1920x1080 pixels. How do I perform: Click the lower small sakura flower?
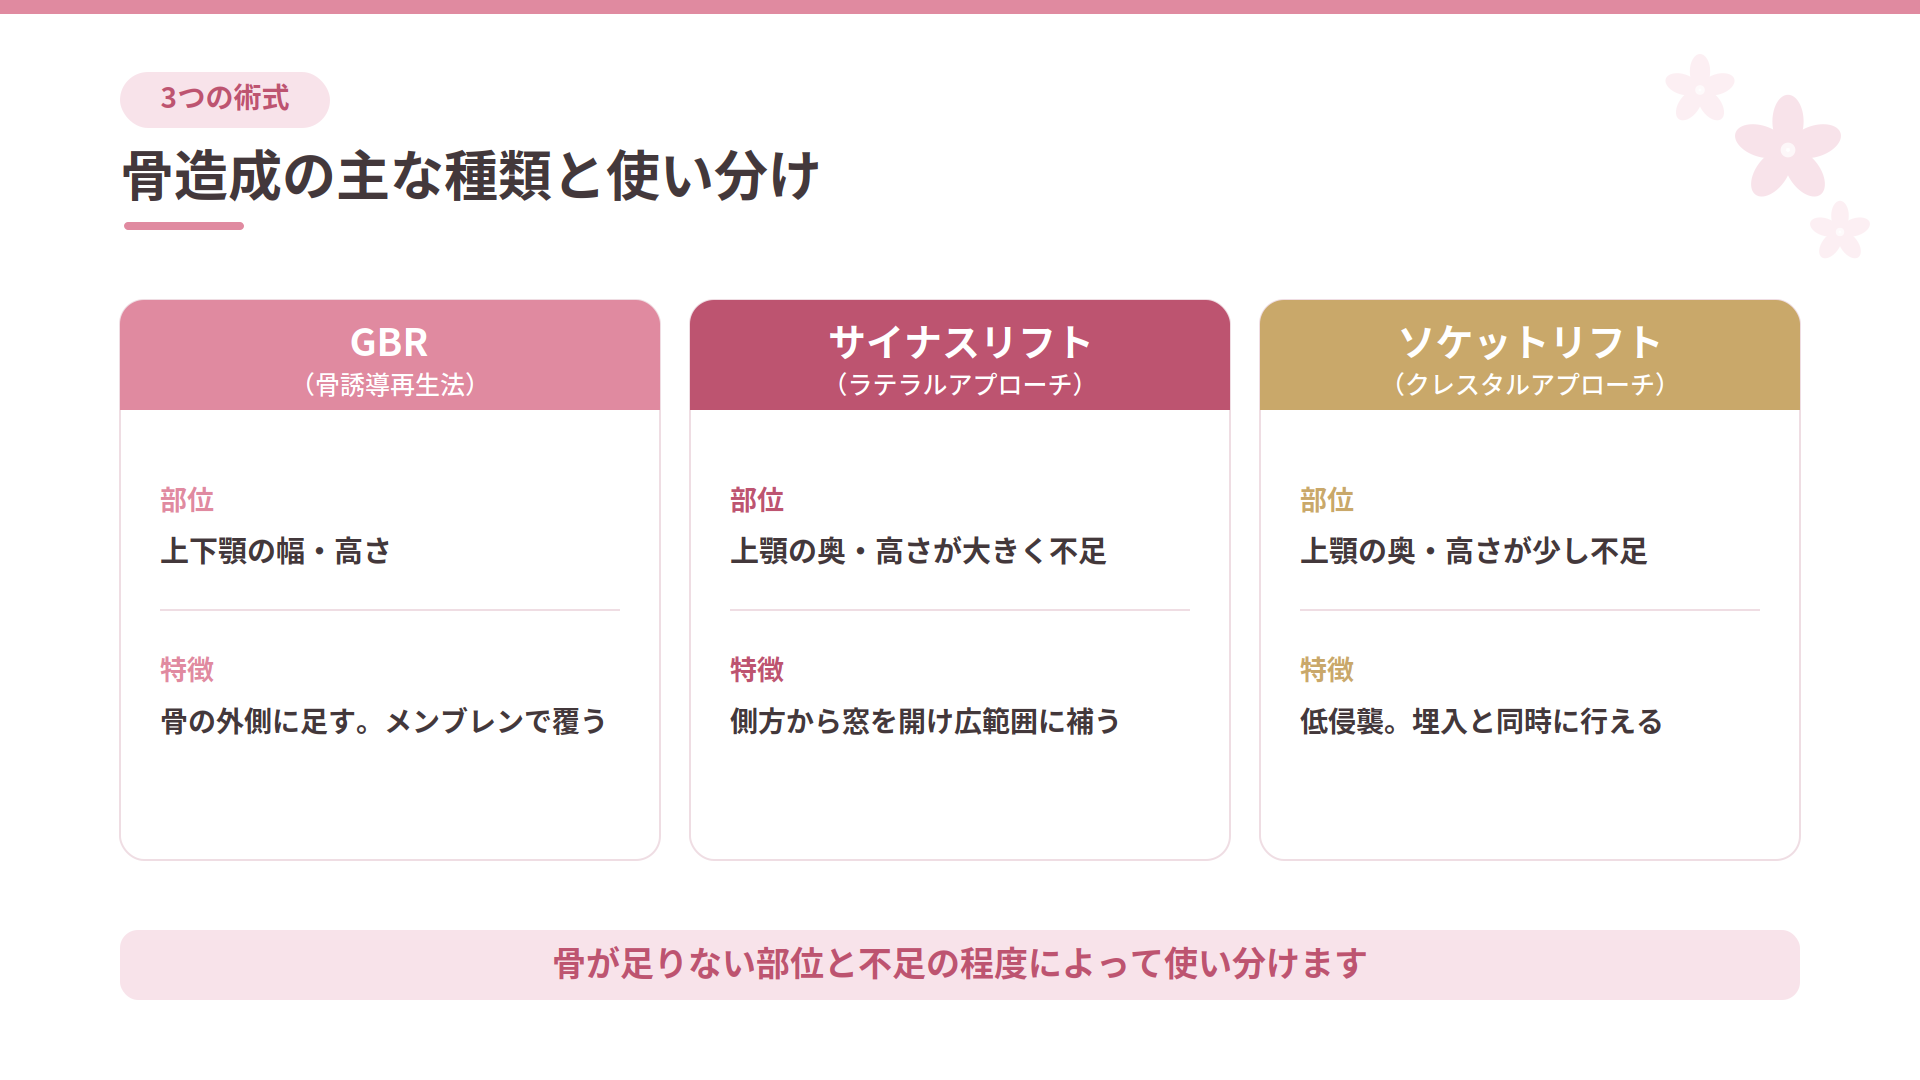pyautogui.click(x=1840, y=230)
